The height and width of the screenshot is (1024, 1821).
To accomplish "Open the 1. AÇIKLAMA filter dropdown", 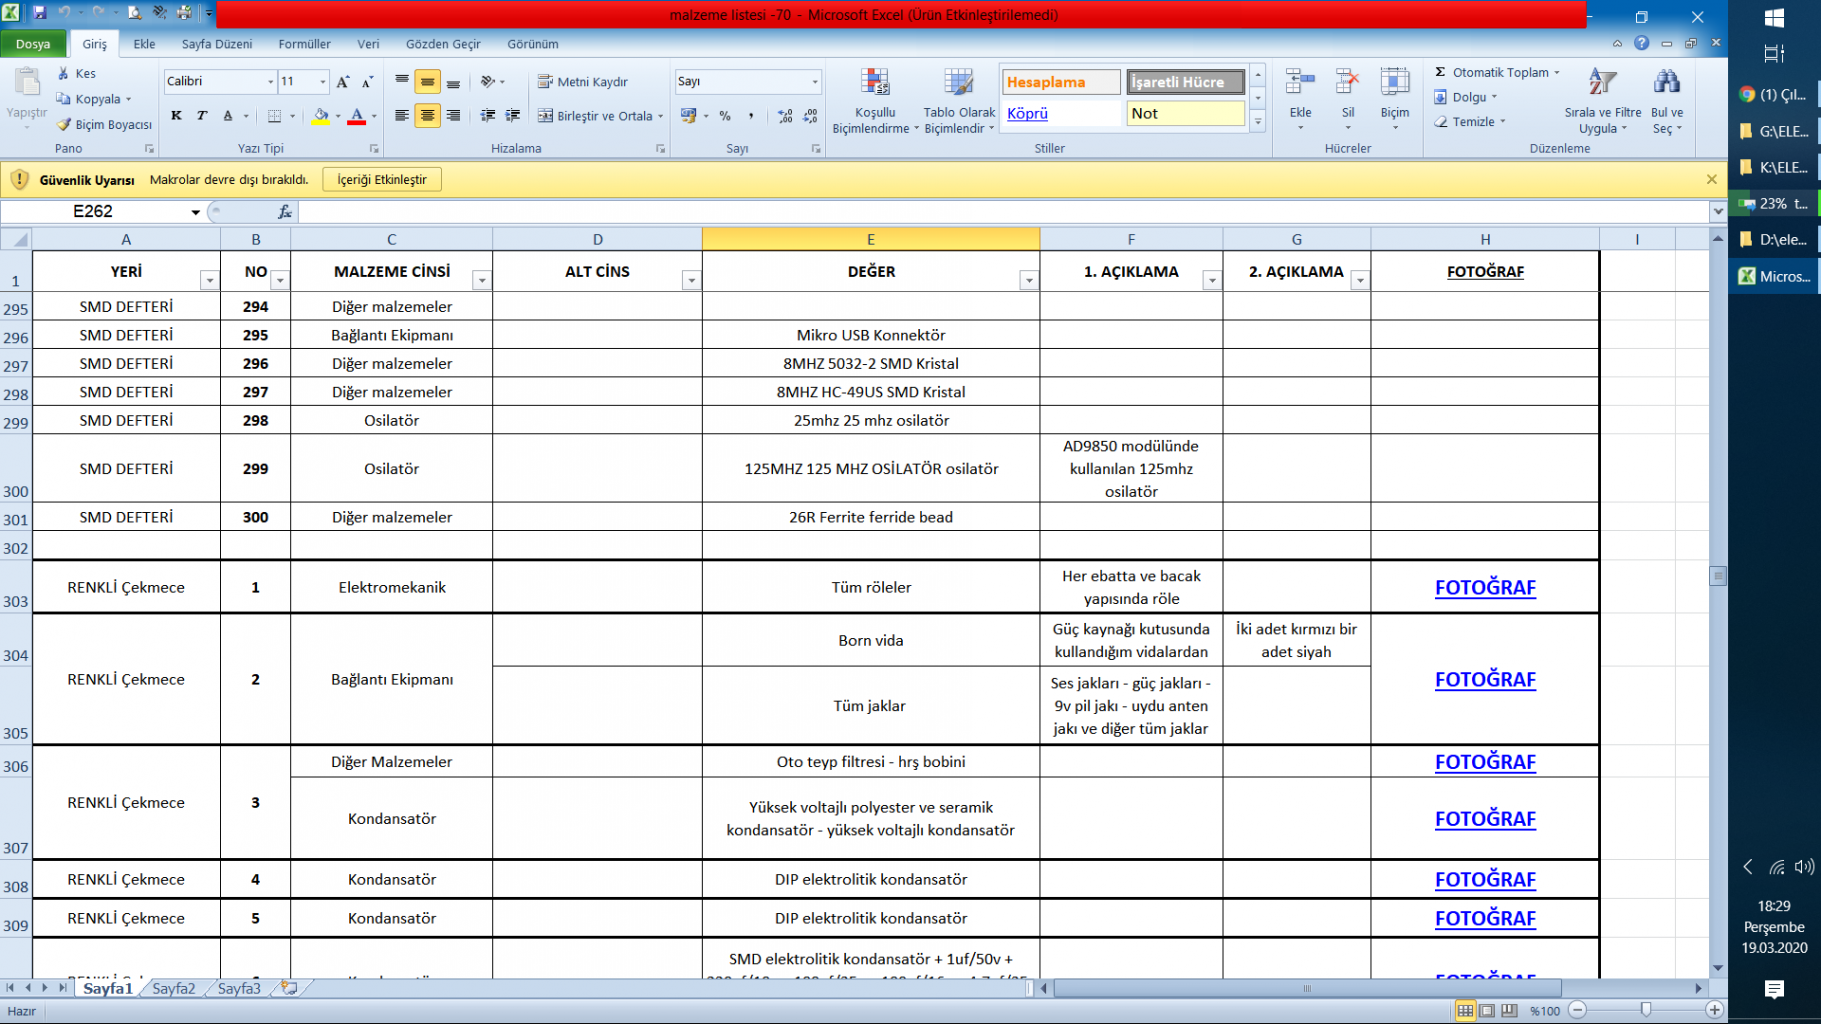I will (x=1212, y=281).
